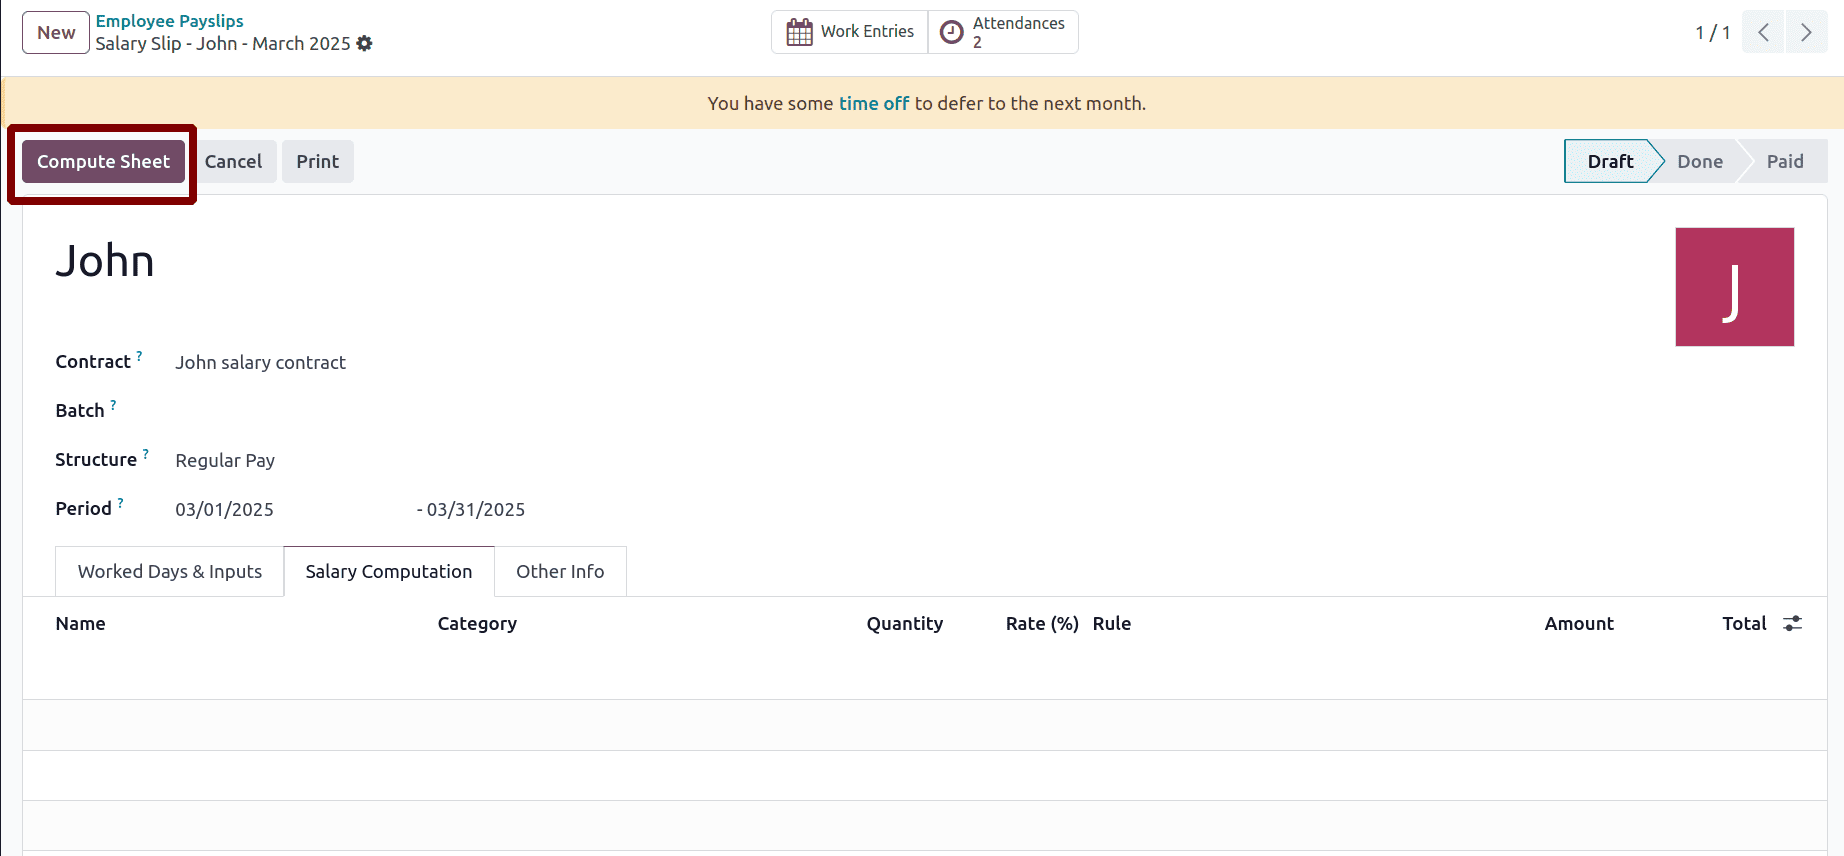
Task: Select the Done status stage
Action: click(x=1700, y=161)
